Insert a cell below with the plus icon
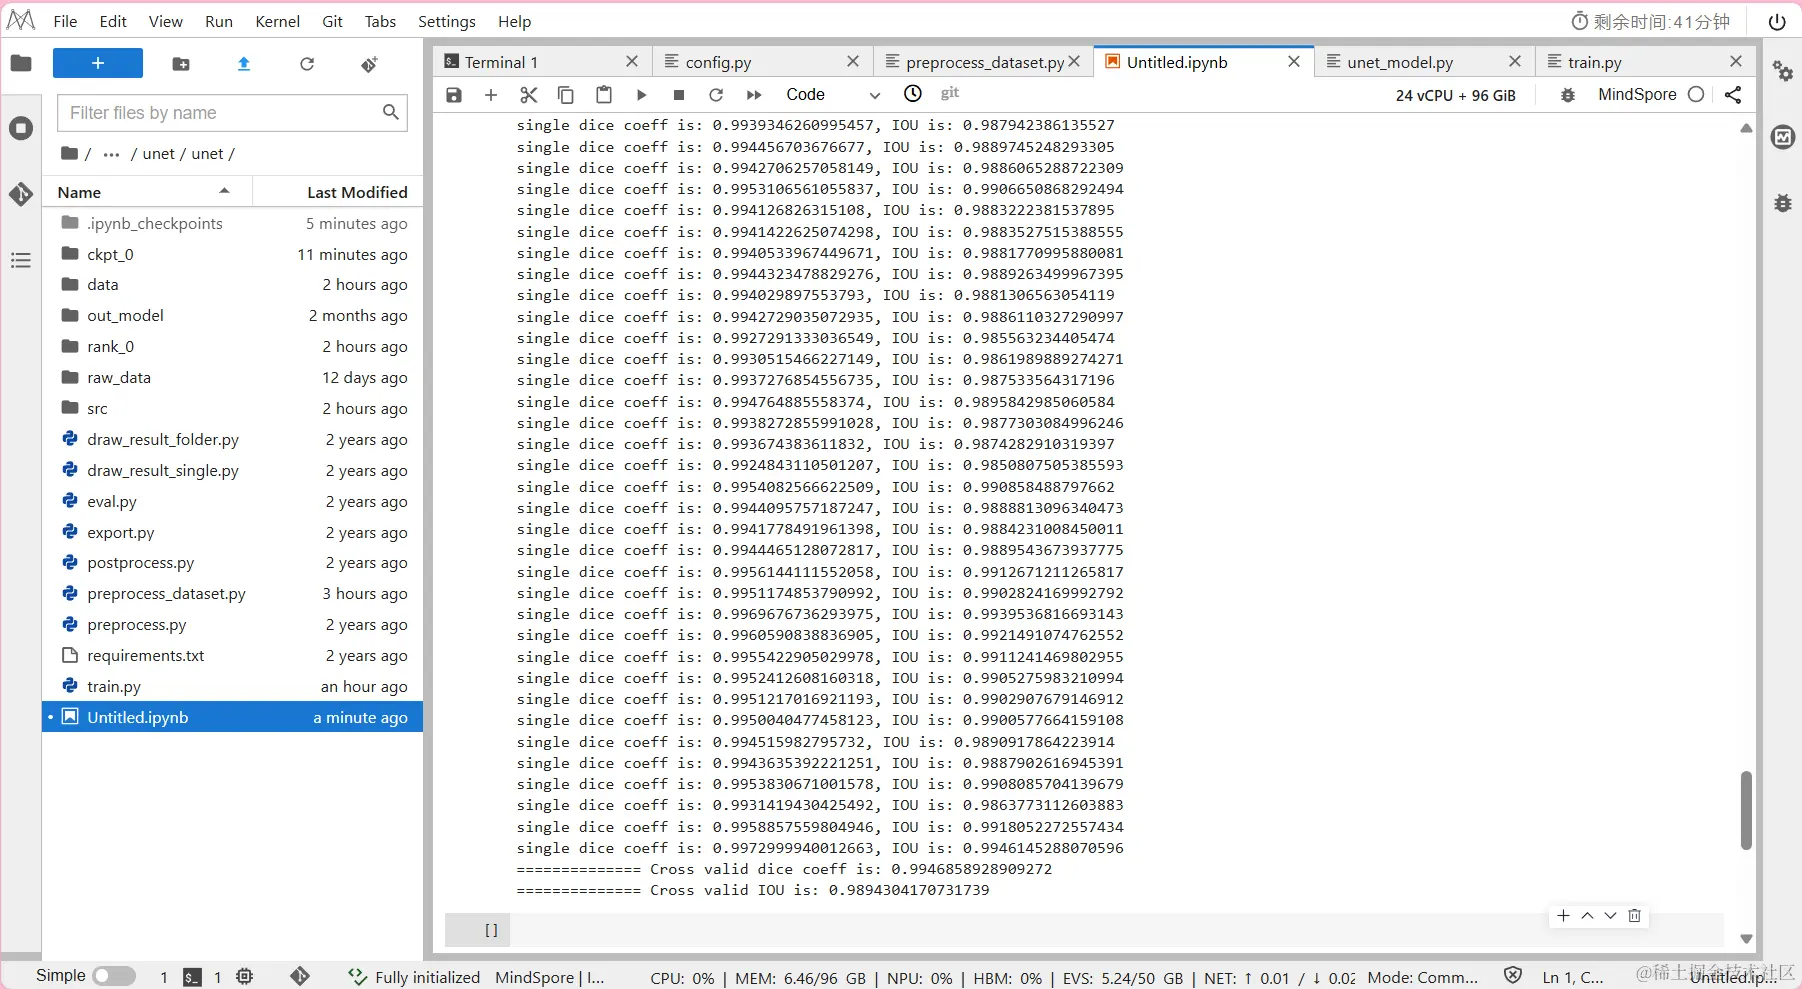 (x=491, y=94)
